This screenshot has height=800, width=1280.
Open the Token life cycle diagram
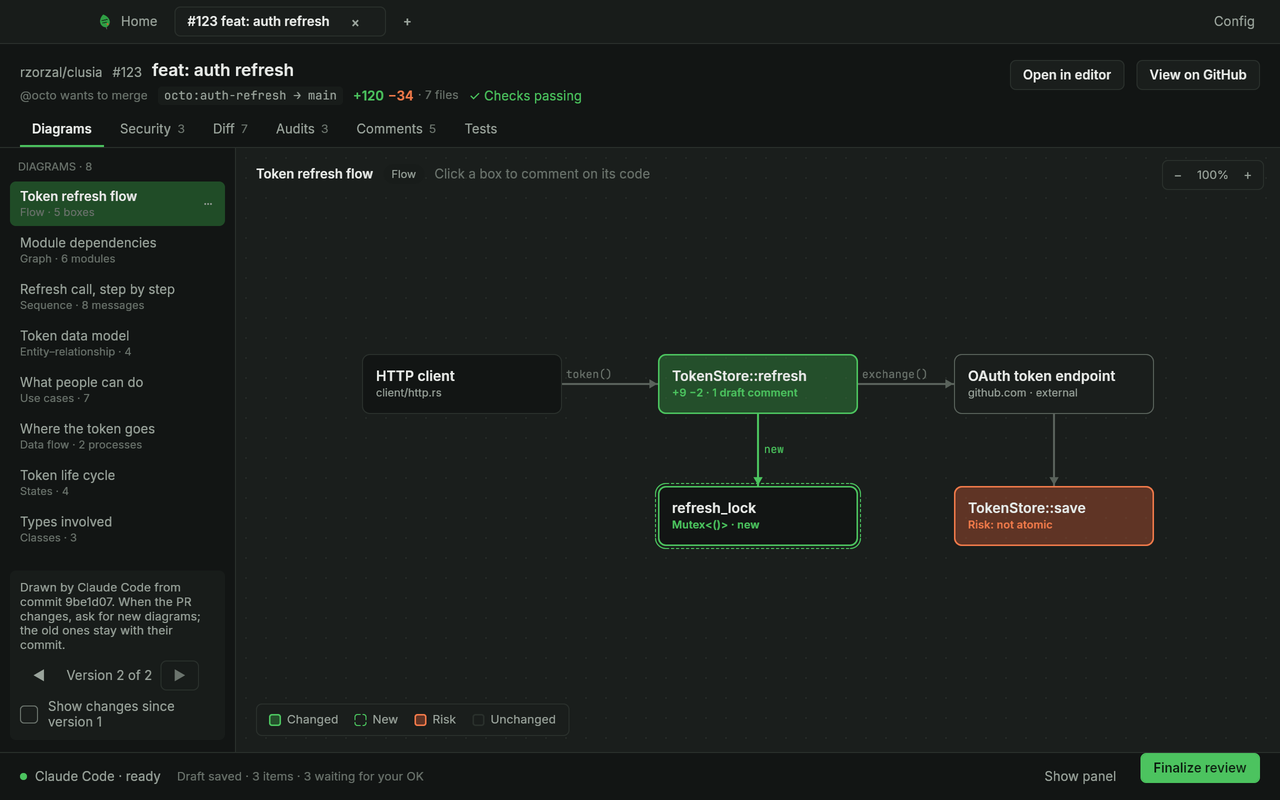(117, 483)
